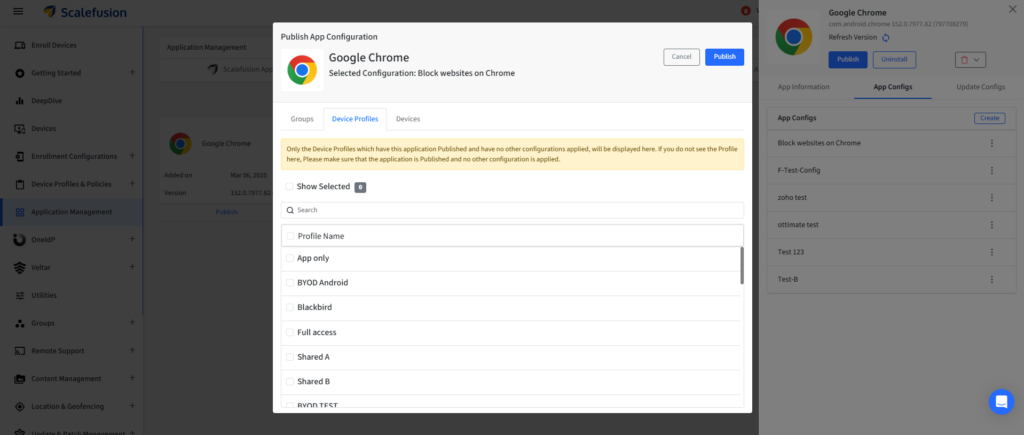This screenshot has width=1024, height=435.
Task: Open the delete dropdown in Chrome panel
Action: pos(970,59)
